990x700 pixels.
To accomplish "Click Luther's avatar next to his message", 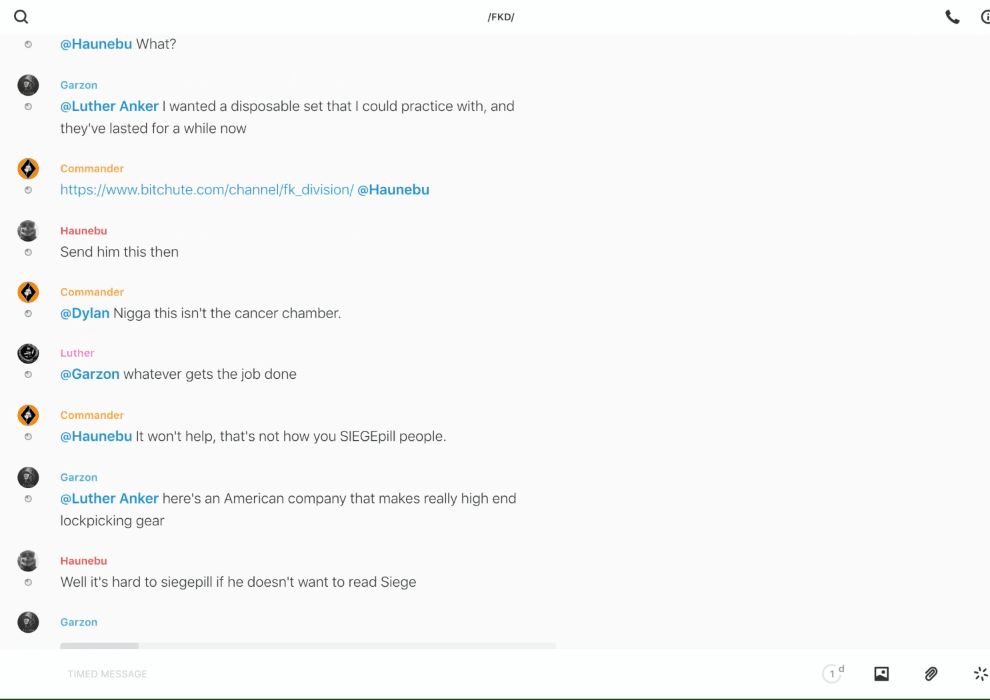I will [28, 353].
